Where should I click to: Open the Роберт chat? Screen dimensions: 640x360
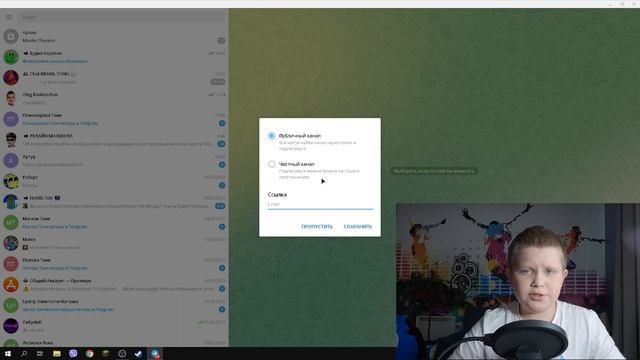(114, 181)
